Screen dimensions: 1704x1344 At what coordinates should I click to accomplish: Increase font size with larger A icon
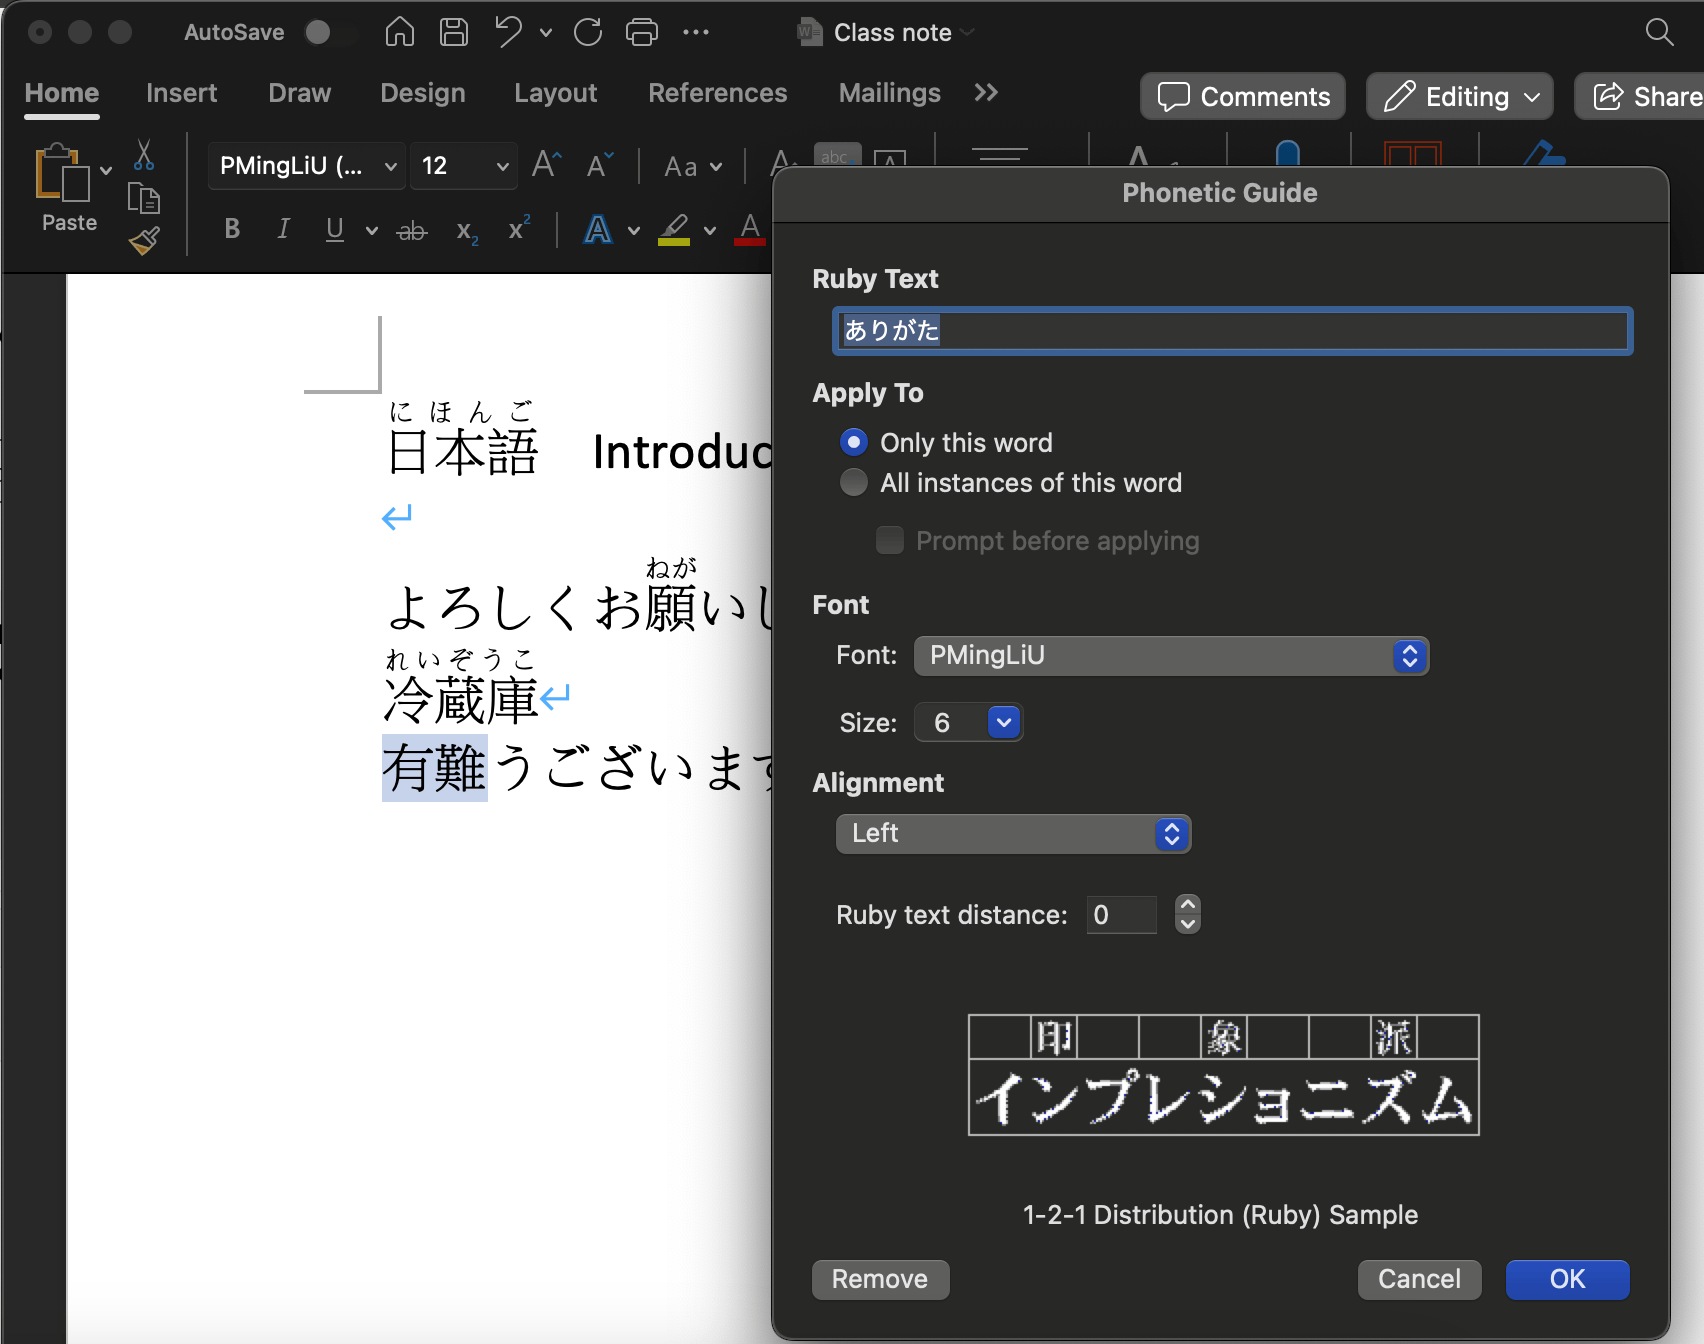547,164
